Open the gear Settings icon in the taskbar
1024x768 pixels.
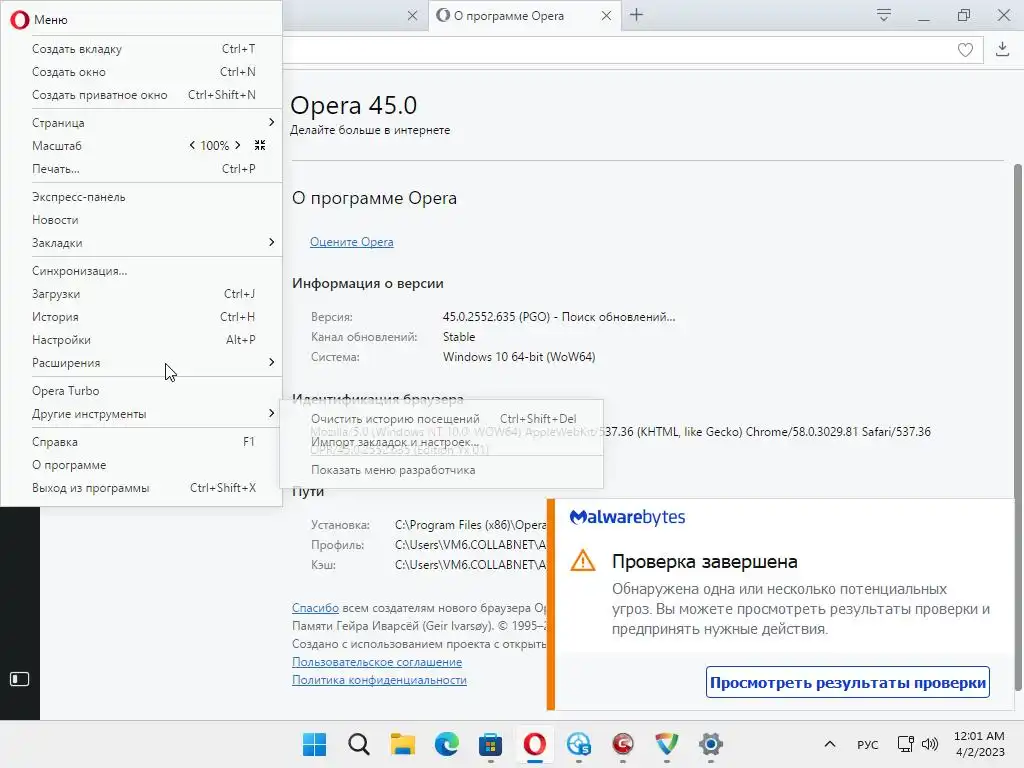pyautogui.click(x=711, y=744)
